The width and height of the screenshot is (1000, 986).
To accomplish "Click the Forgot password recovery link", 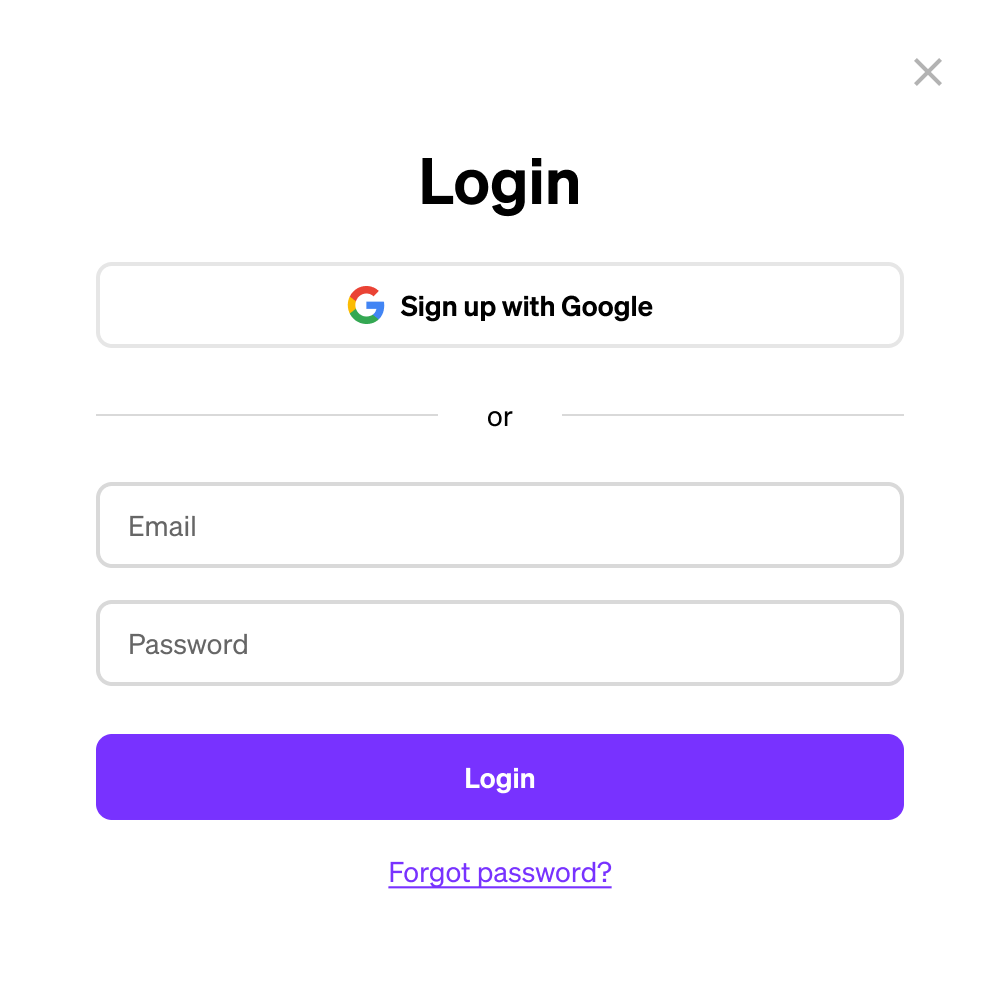I will [x=500, y=872].
